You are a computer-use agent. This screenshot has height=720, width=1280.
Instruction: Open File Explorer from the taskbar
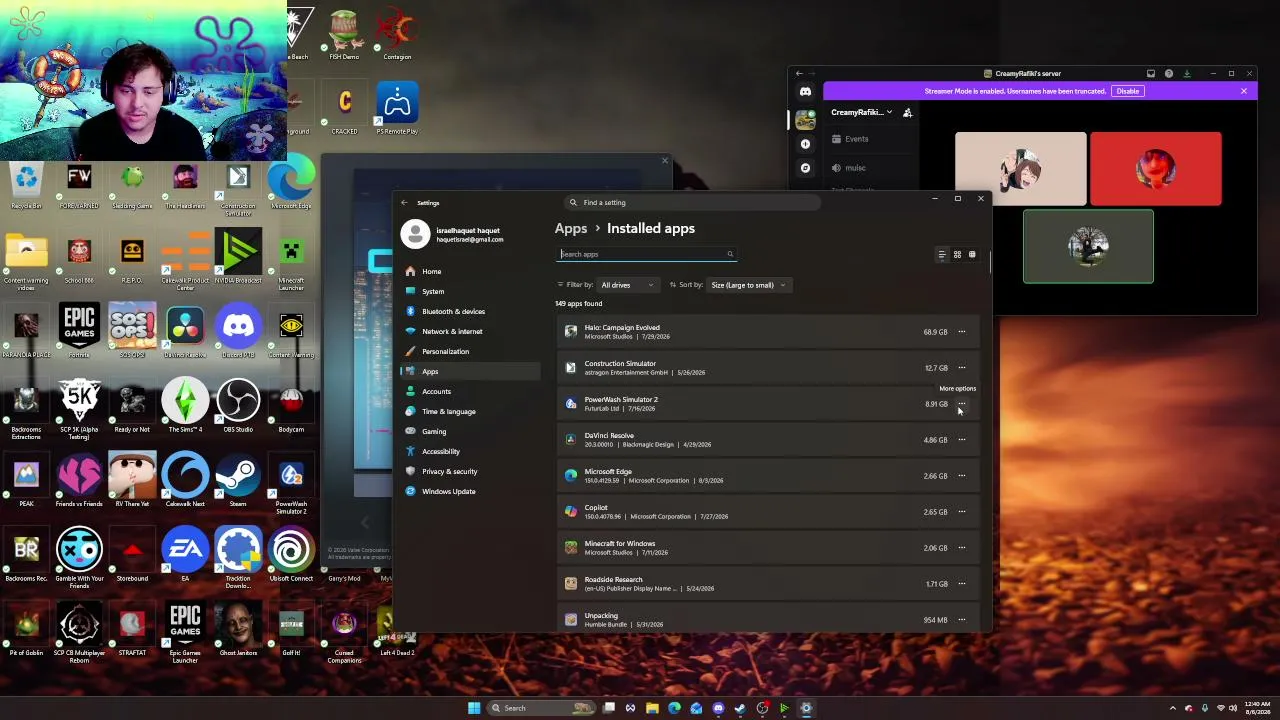click(652, 708)
